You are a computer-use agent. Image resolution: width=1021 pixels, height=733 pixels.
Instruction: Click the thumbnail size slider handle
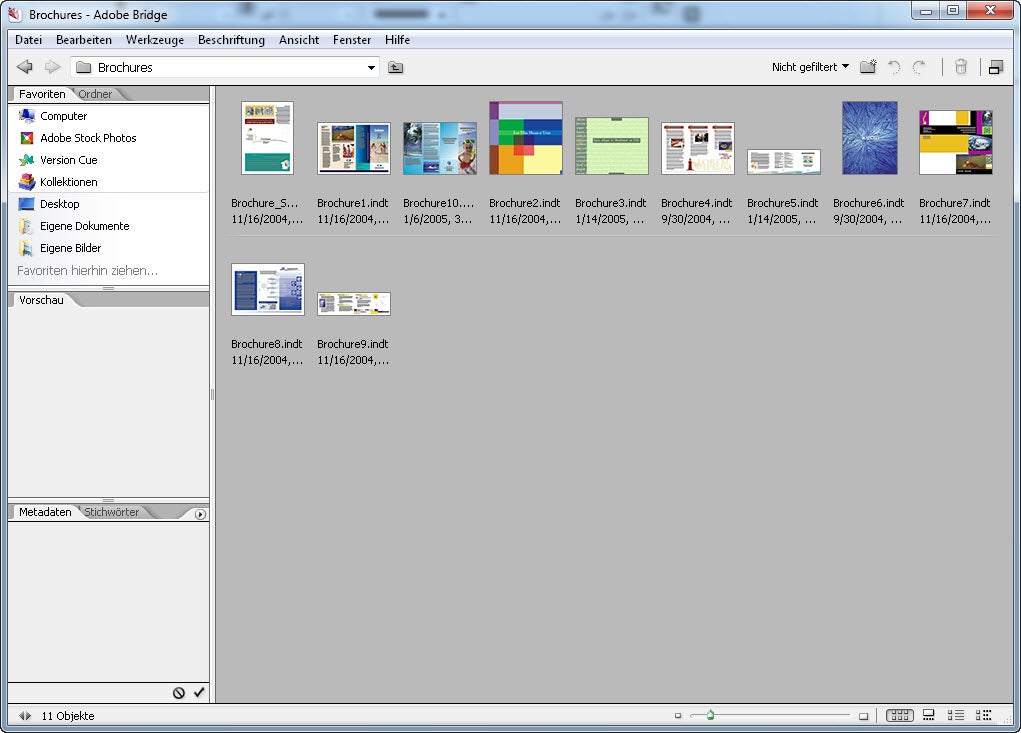click(x=710, y=715)
